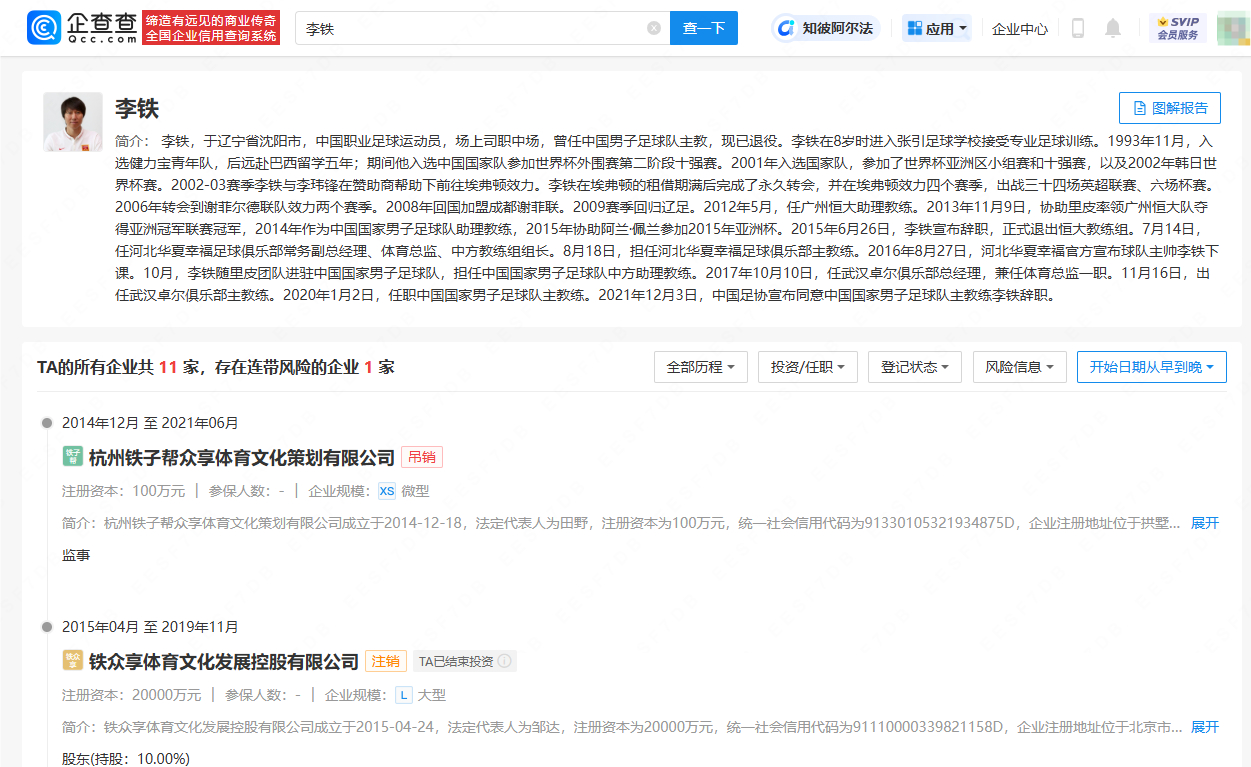
Task: Open the notification bell
Action: pos(1113,28)
